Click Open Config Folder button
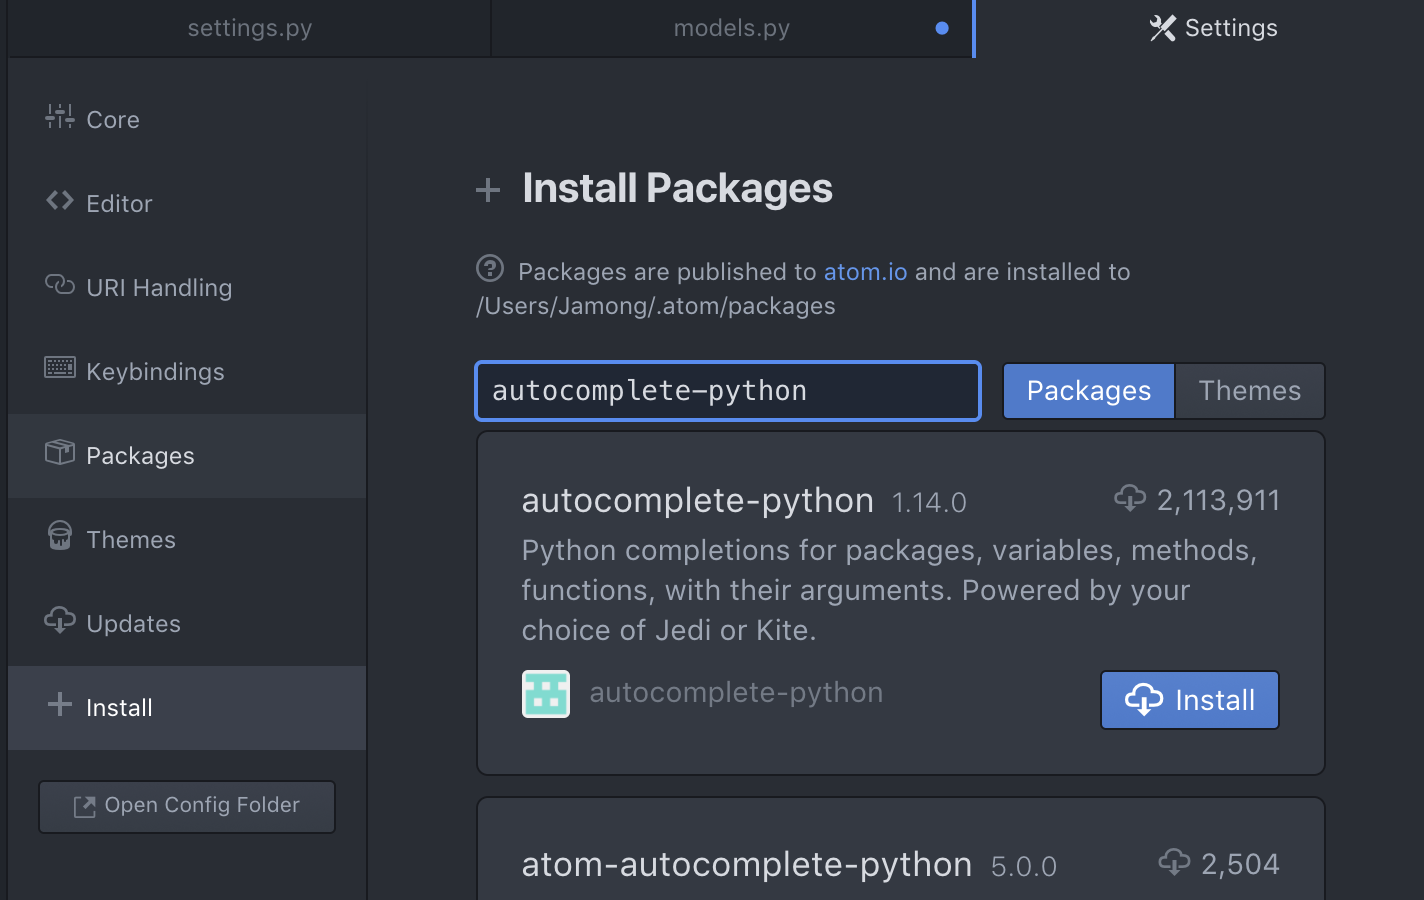The image size is (1424, 900). click(x=187, y=806)
